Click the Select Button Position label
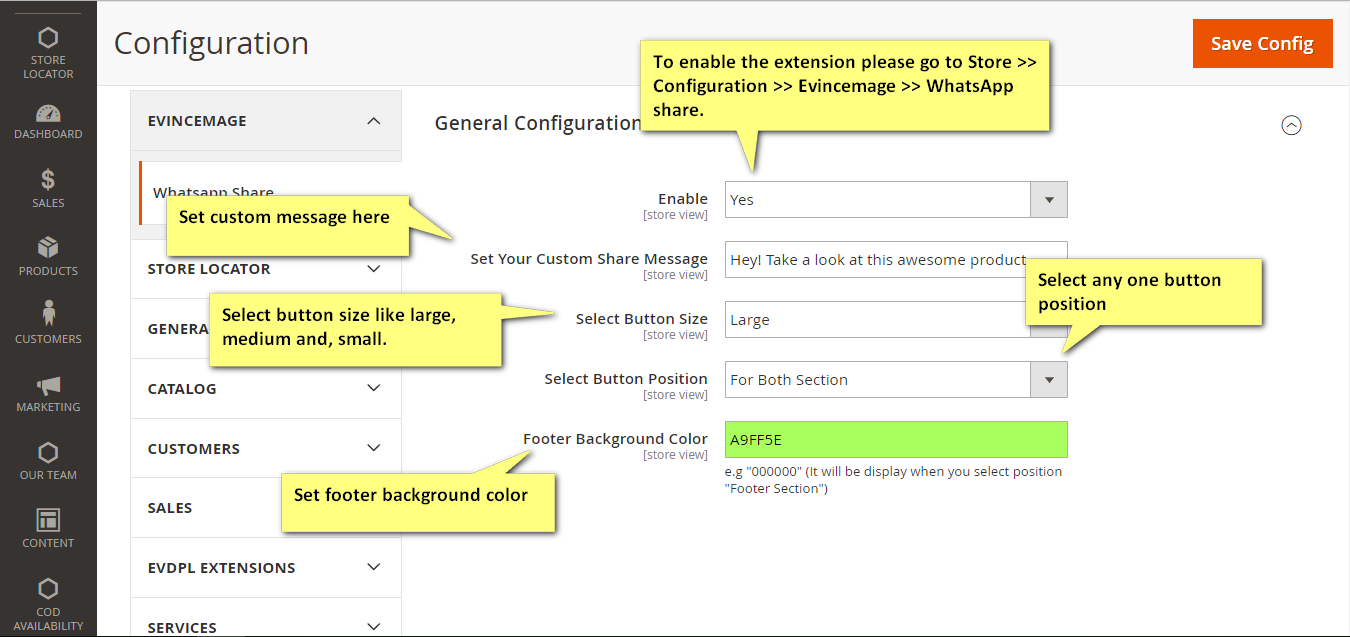This screenshot has height=637, width=1350. tap(626, 379)
